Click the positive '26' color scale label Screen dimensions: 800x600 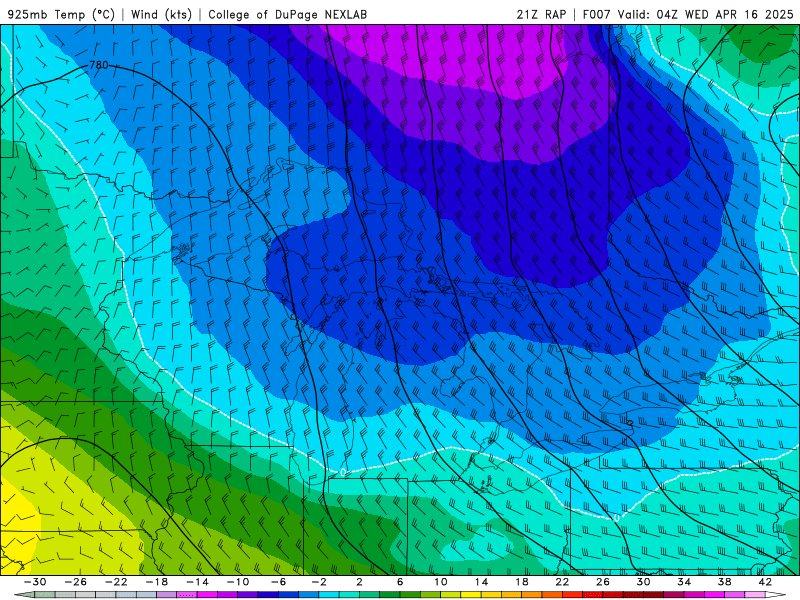pyautogui.click(x=603, y=582)
